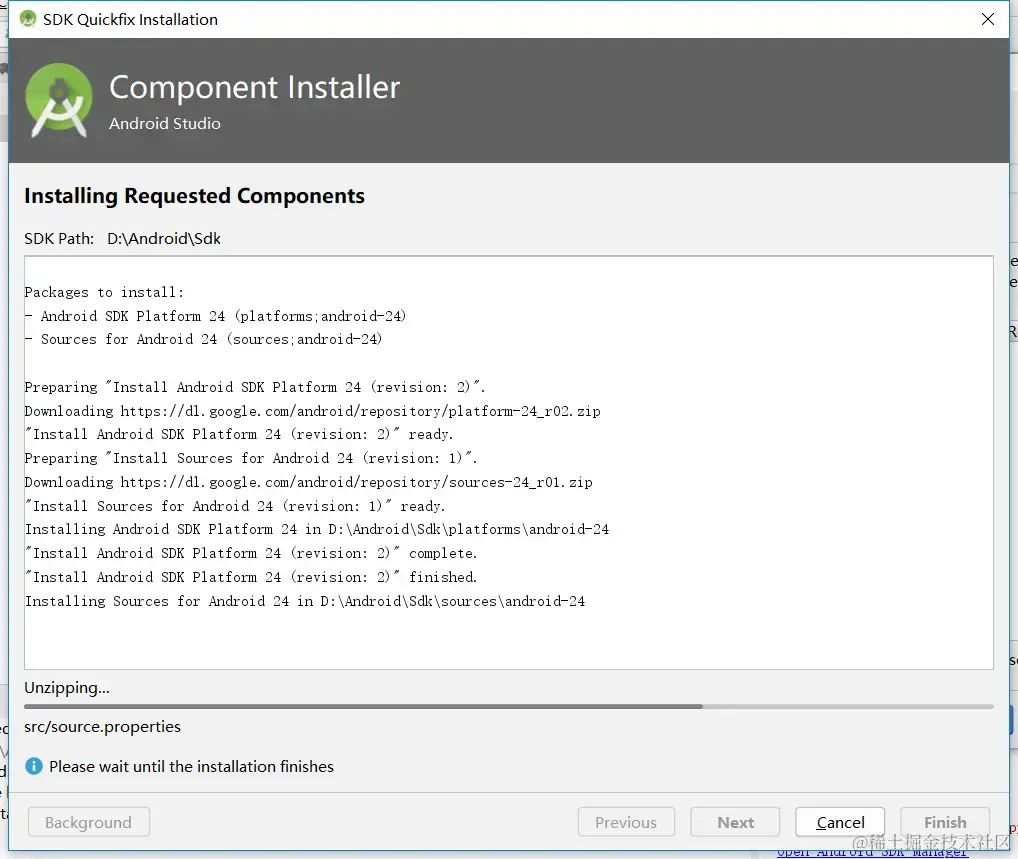The width and height of the screenshot is (1018, 859).
Task: Click the 'SDK Quickfix Installation' window title
Action: (x=130, y=19)
